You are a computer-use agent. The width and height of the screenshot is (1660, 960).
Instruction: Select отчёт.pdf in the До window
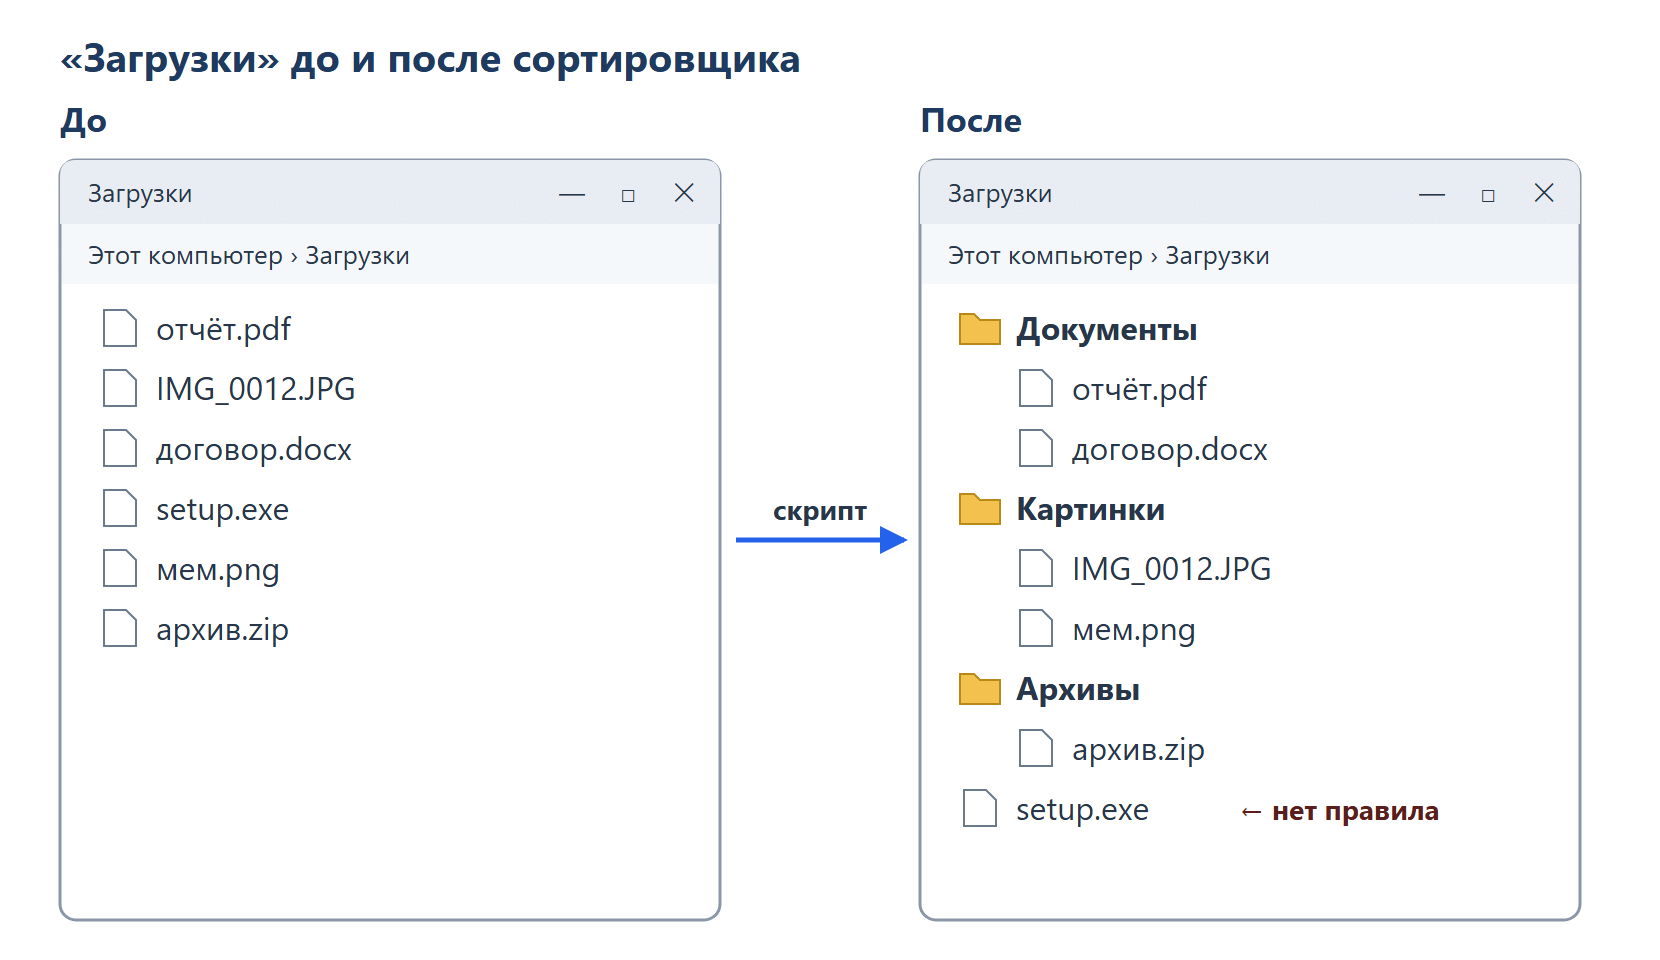click(224, 329)
